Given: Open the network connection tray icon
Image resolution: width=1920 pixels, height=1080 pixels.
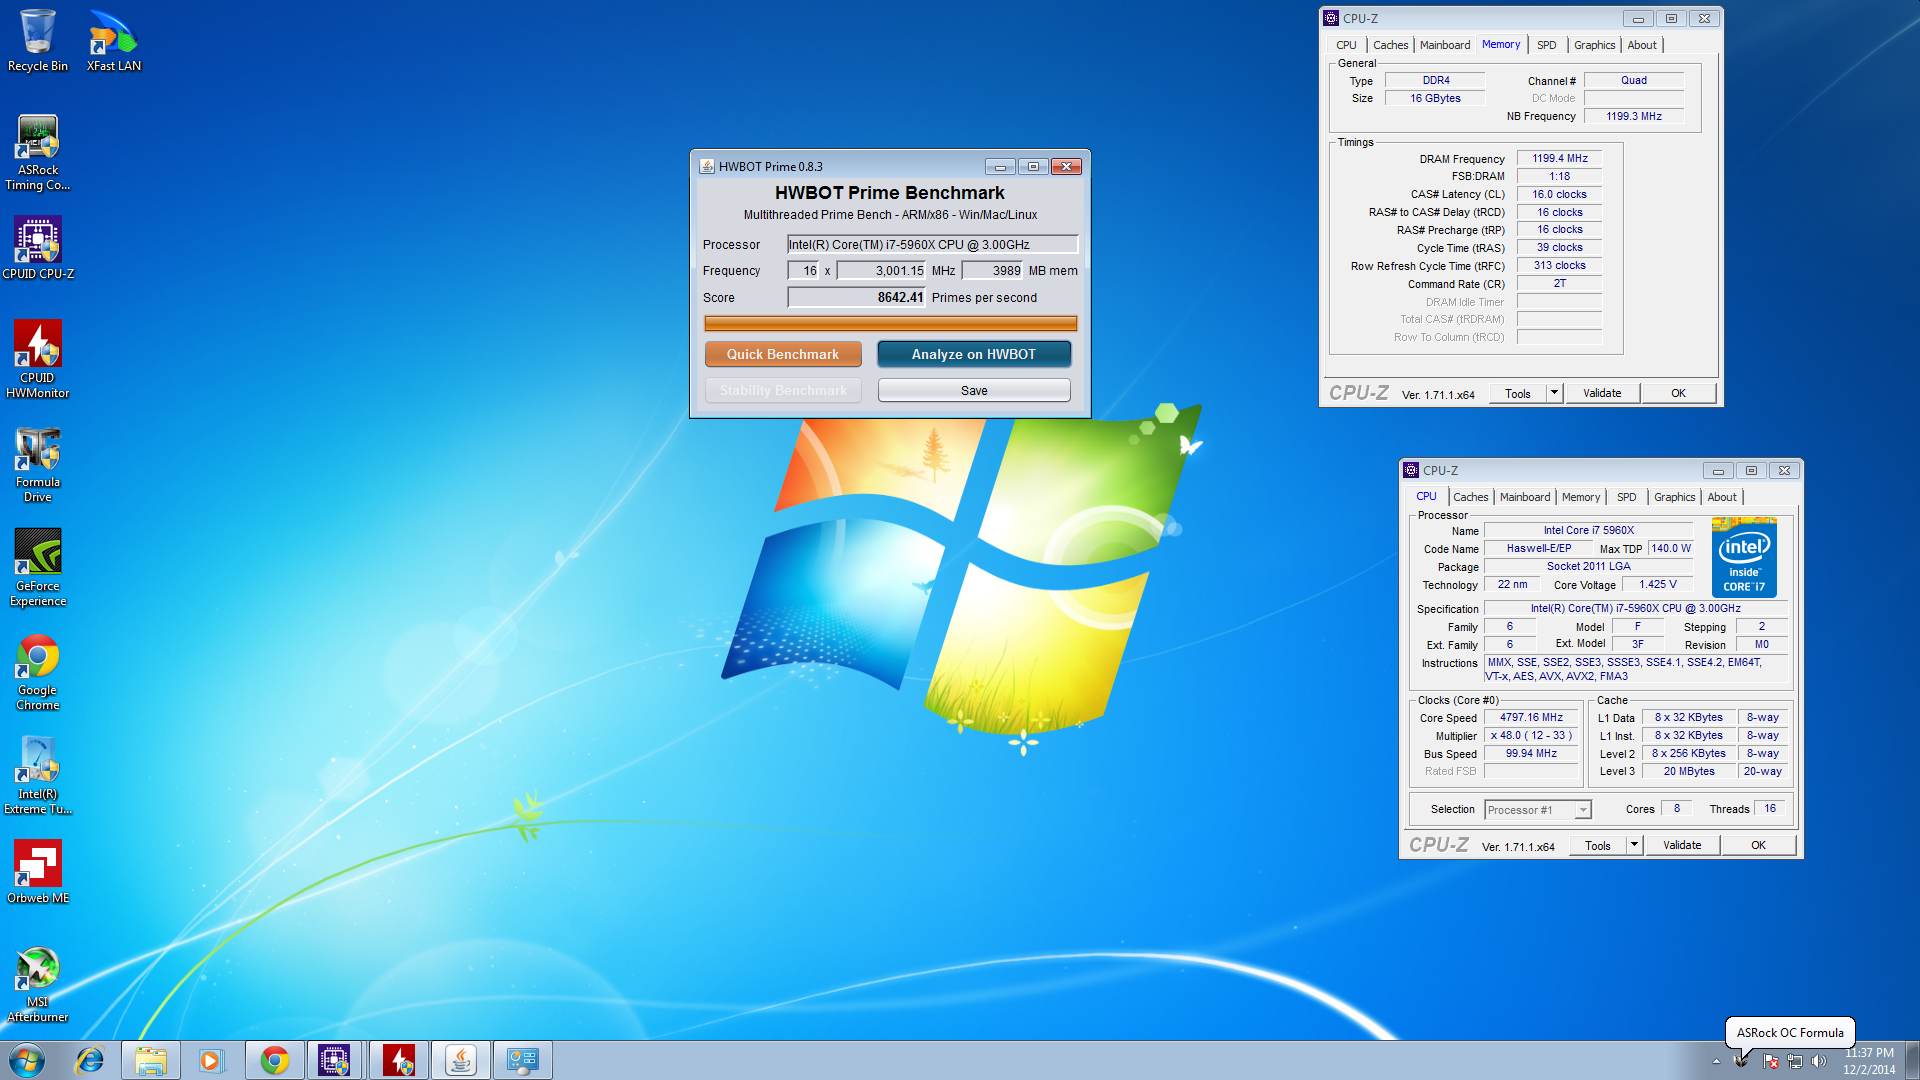Looking at the screenshot, I should coord(1795,1061).
